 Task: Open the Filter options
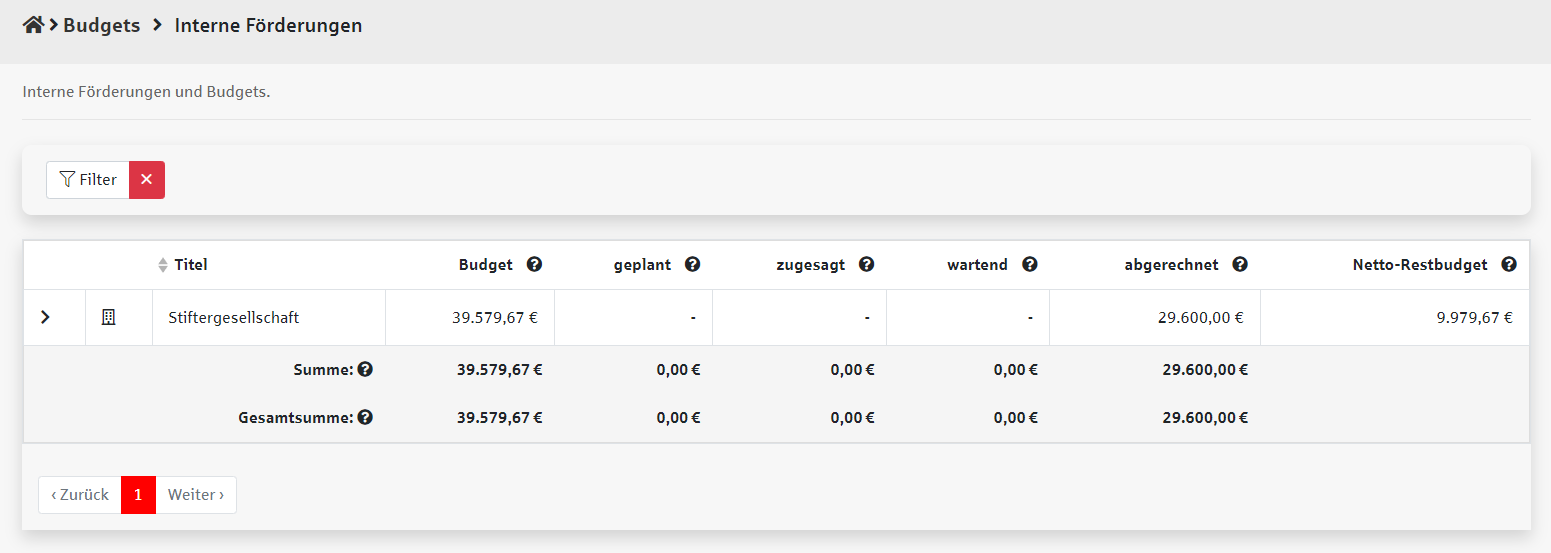88,180
